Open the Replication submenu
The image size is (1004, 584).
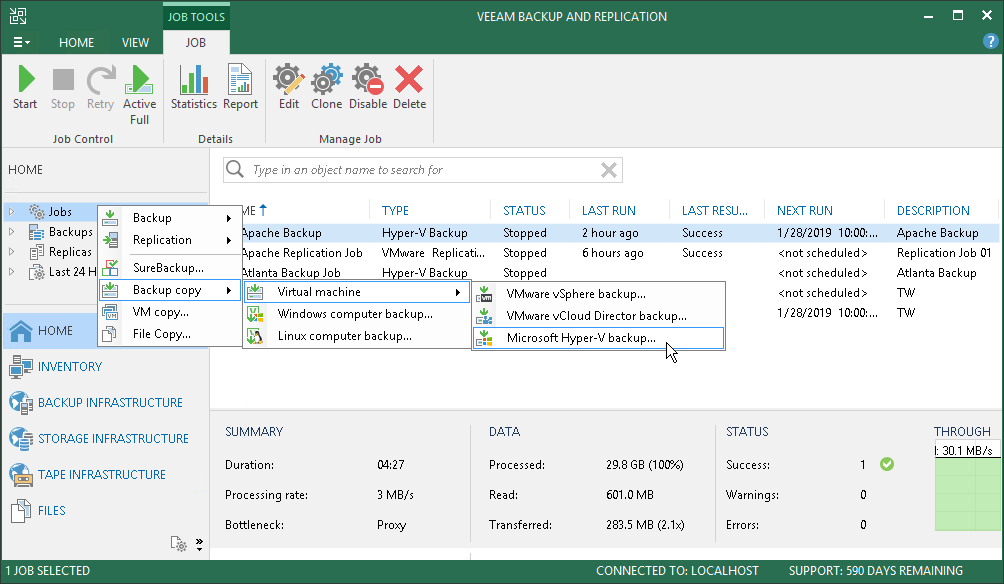click(169, 240)
